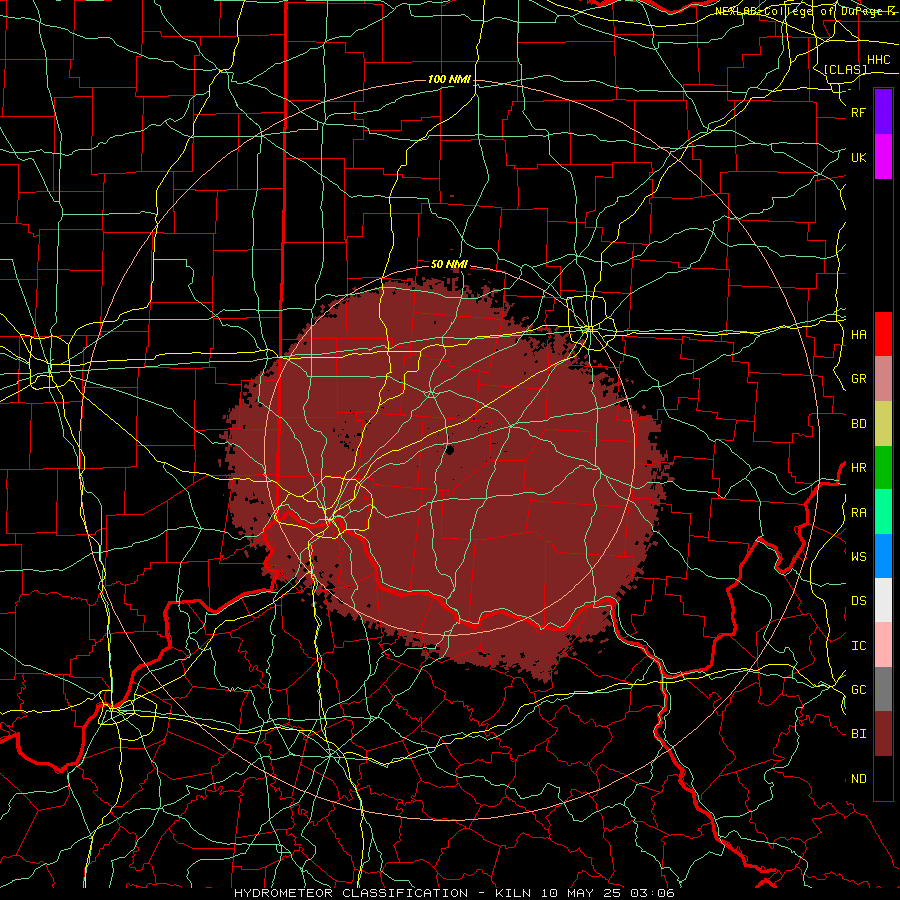This screenshot has height=900, width=900.
Task: Click the gray GC color swatch
Action: coord(883,689)
